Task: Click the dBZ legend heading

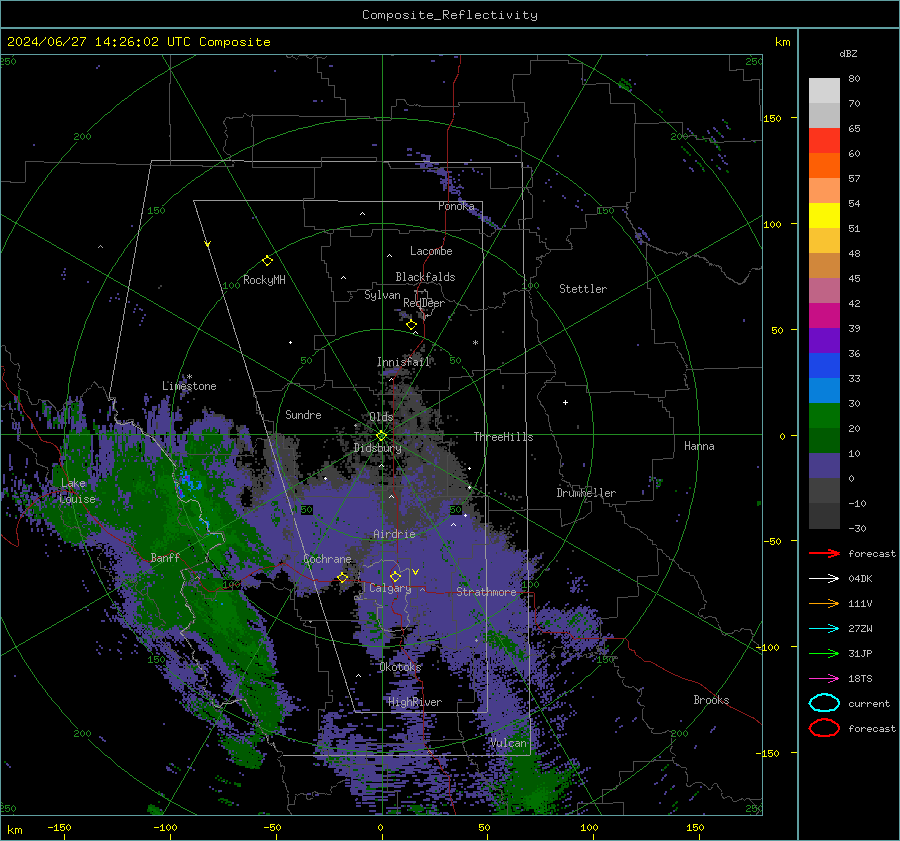Action: (848, 53)
